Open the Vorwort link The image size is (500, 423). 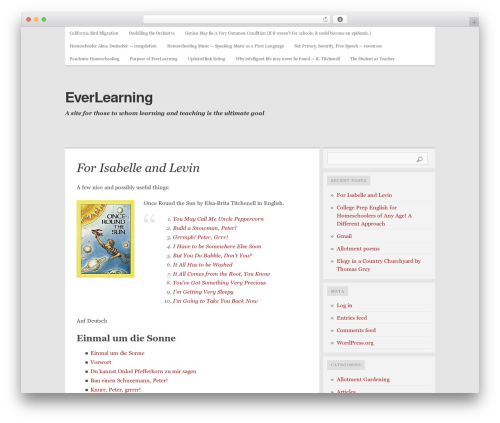coord(101,362)
